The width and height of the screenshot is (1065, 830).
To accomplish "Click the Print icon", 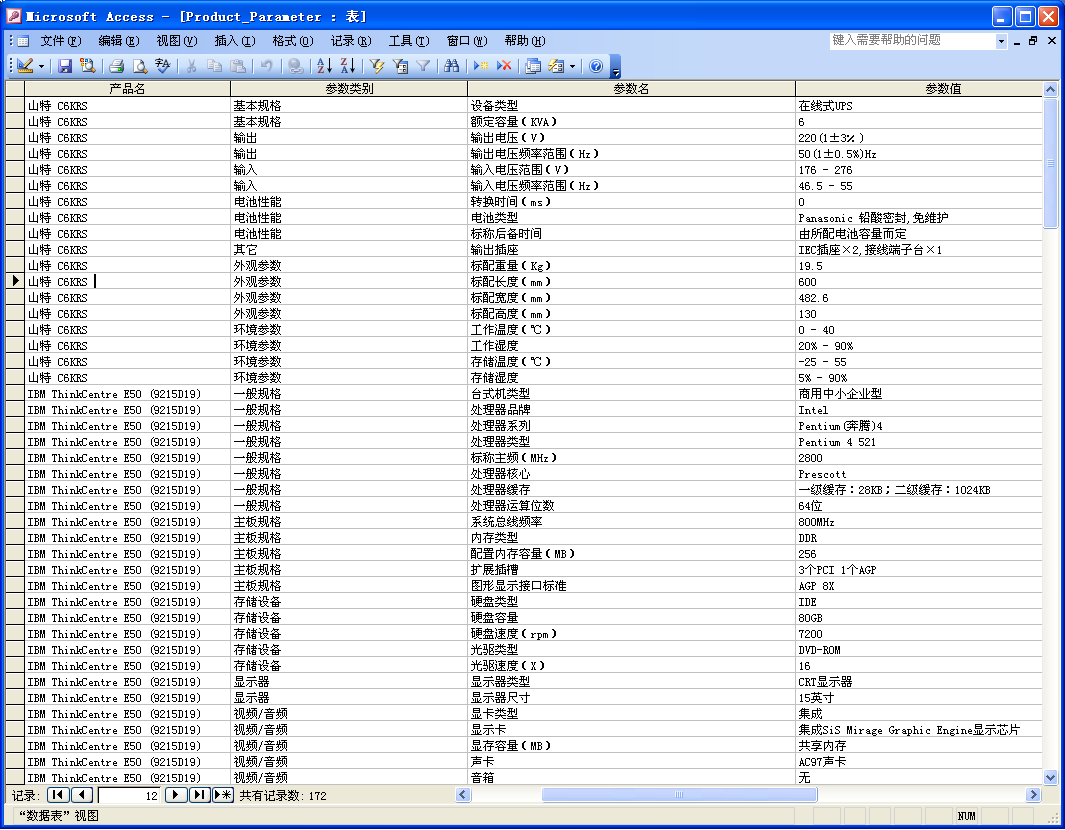I will click(116, 66).
